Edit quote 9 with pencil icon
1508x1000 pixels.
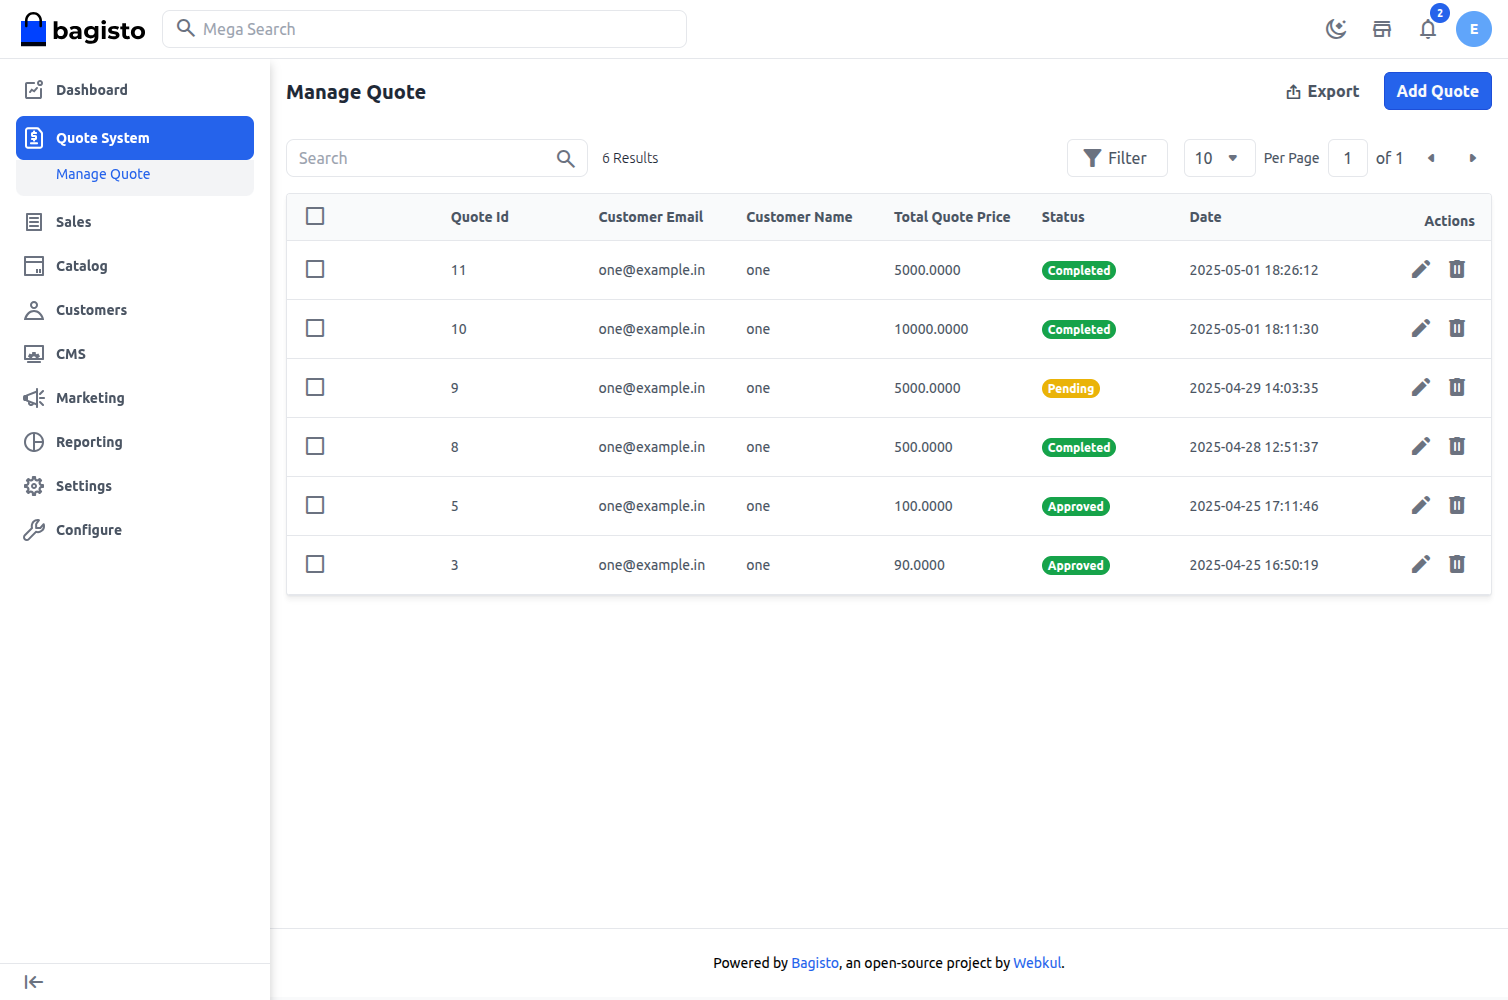(1421, 387)
